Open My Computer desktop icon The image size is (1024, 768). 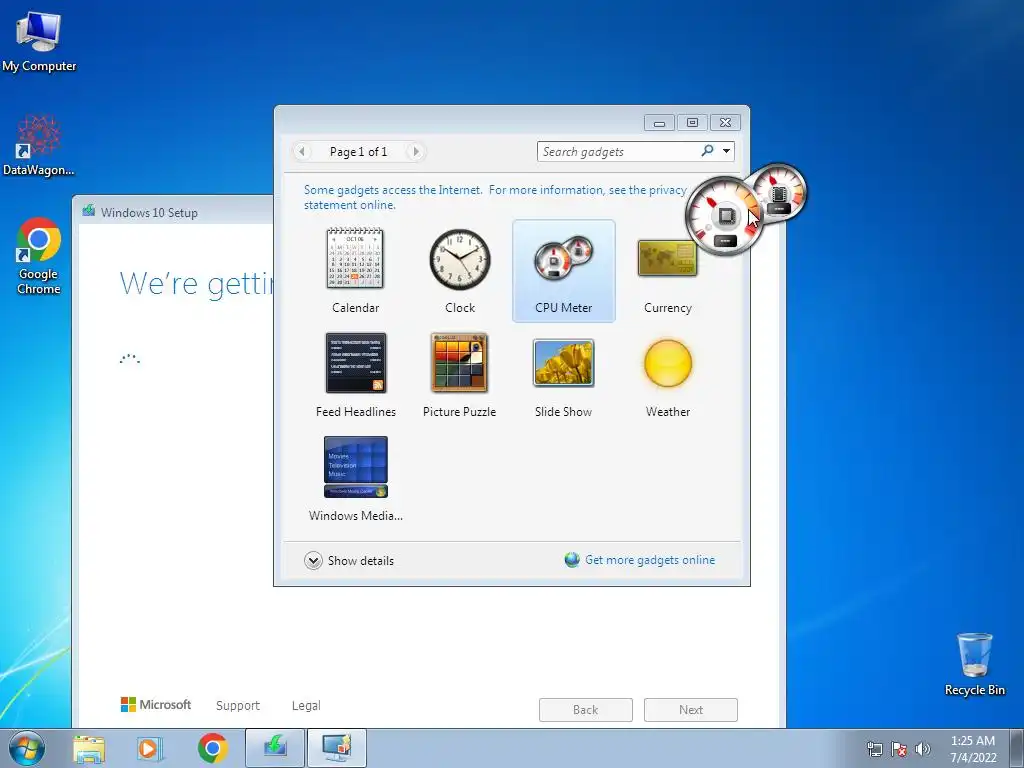(x=39, y=41)
